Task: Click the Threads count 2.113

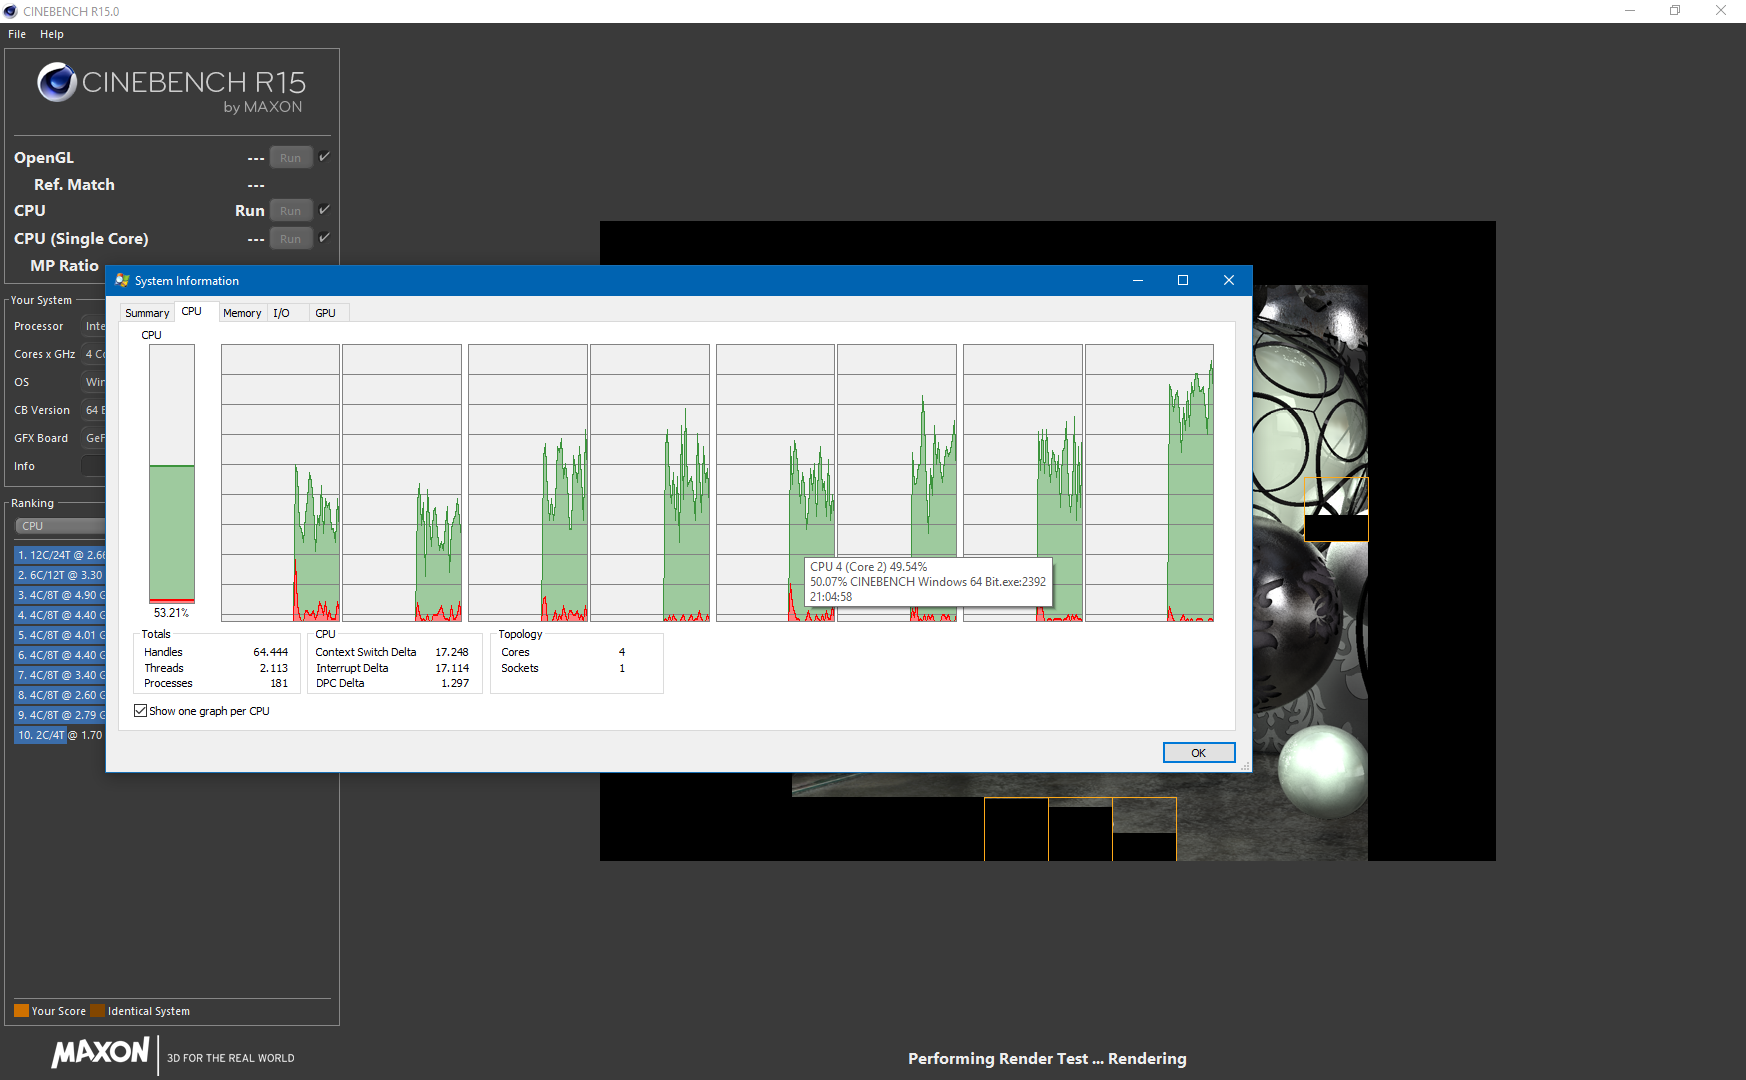Action: (x=274, y=668)
